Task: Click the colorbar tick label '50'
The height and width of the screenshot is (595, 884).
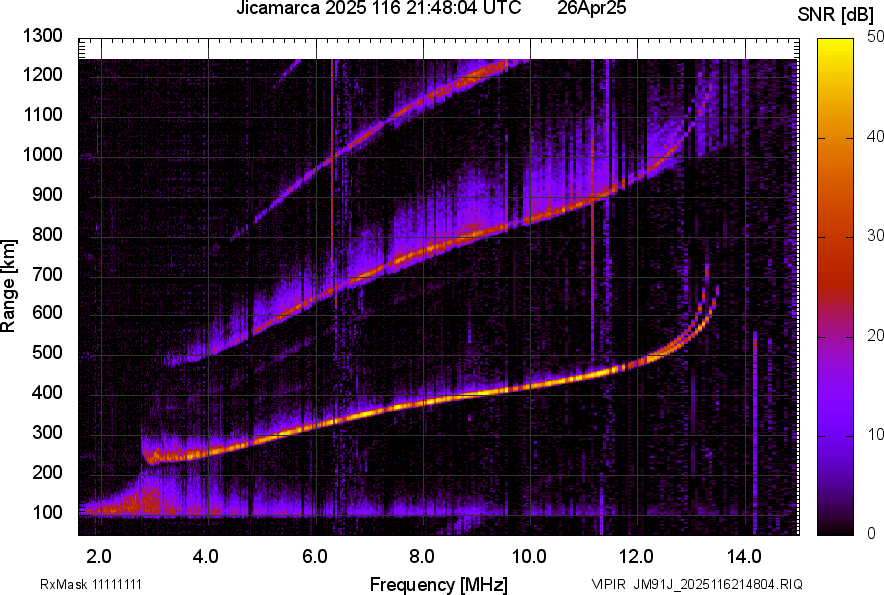Action: click(x=875, y=37)
